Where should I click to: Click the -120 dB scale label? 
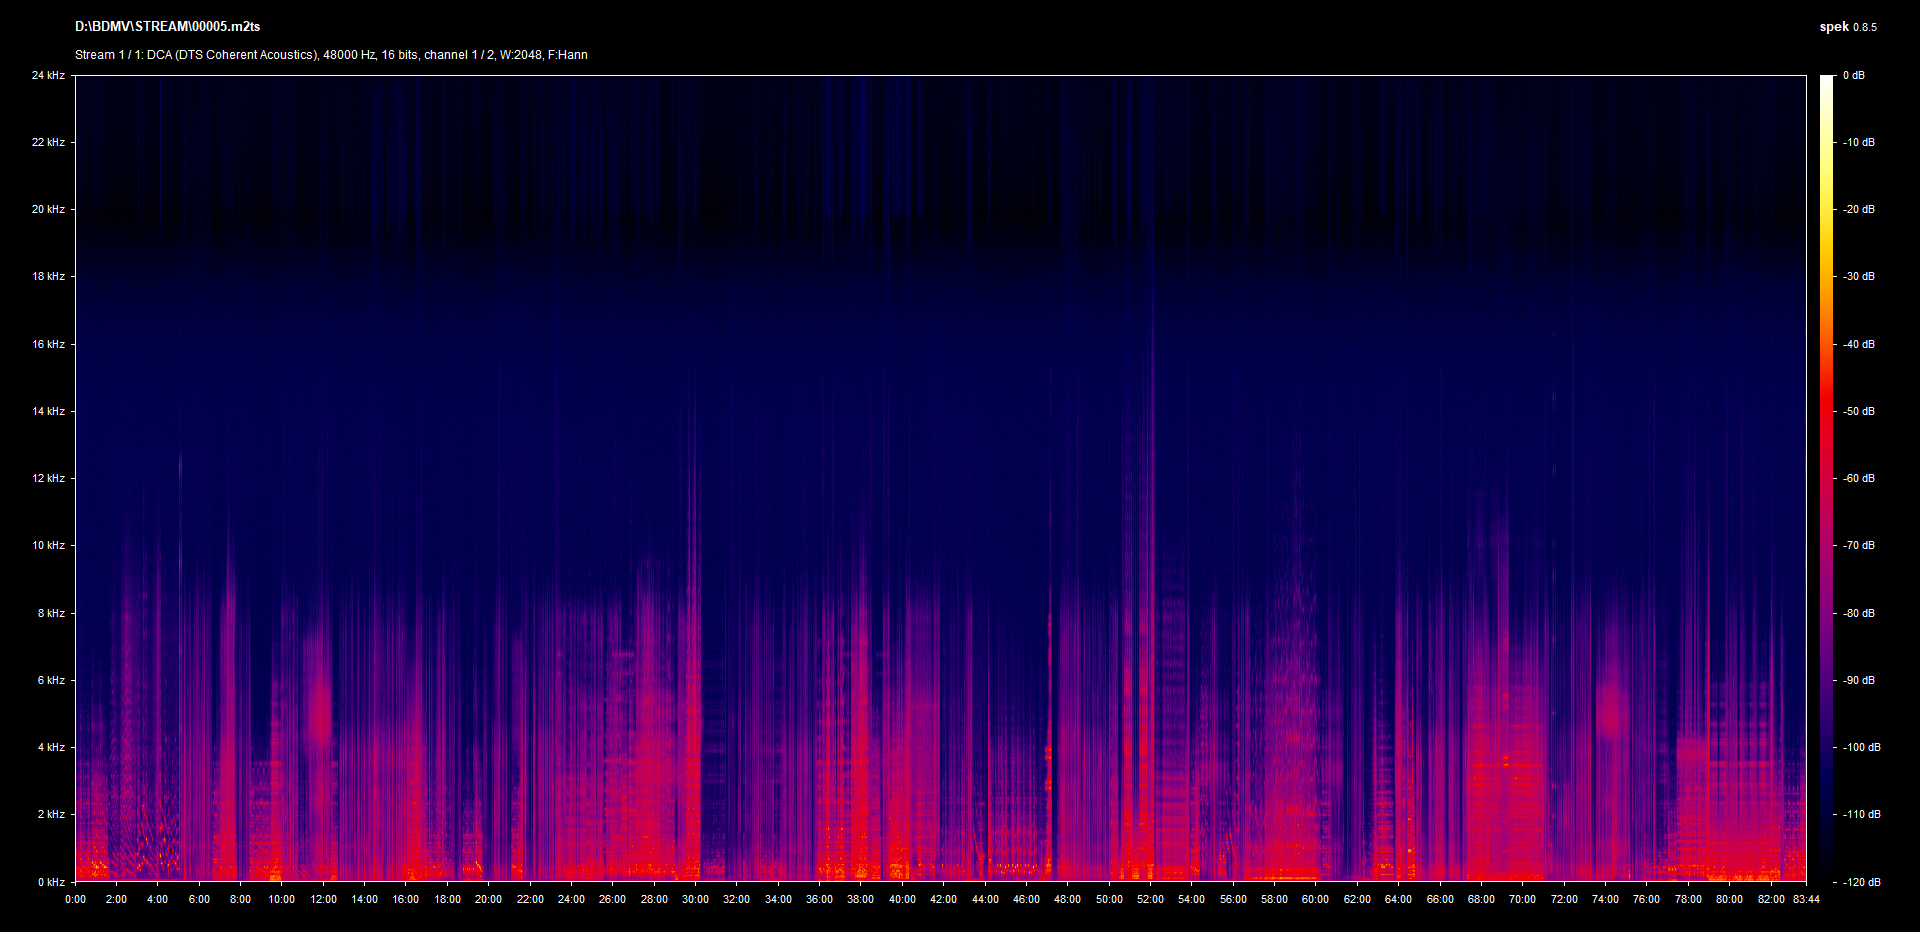[1861, 882]
